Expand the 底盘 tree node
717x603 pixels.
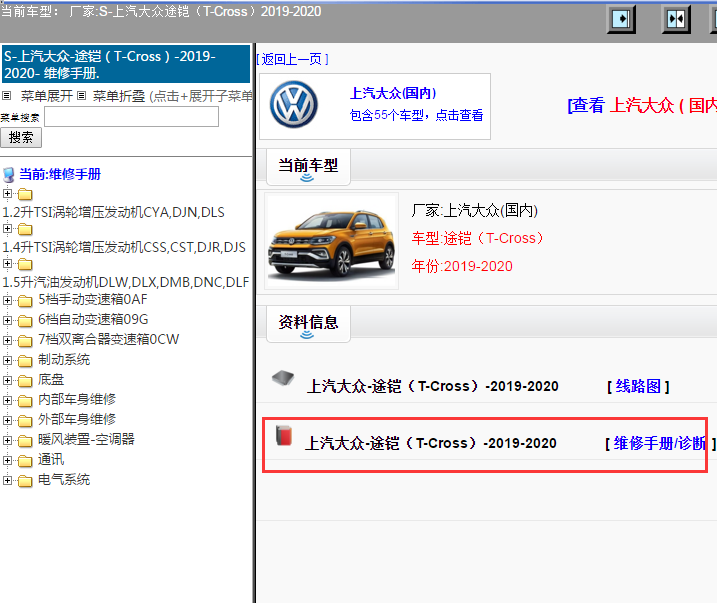7,380
